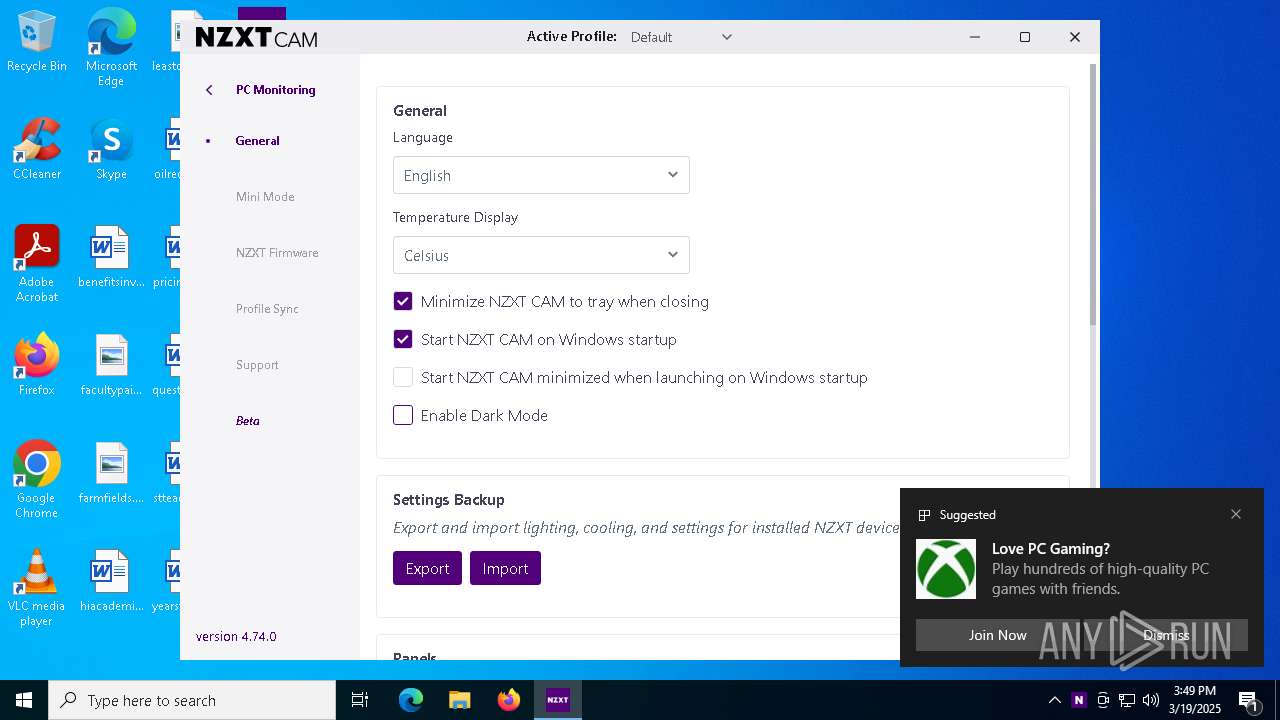
Task: Click the General section heading
Action: coord(420,111)
